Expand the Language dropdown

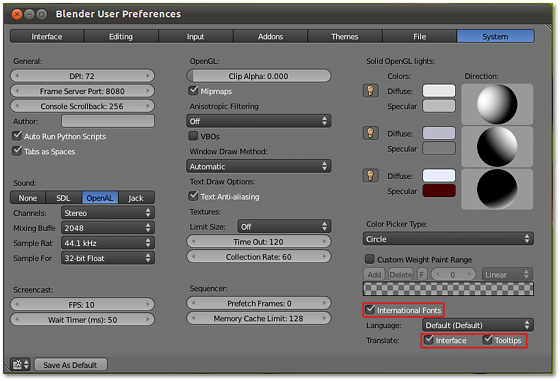[x=478, y=325]
